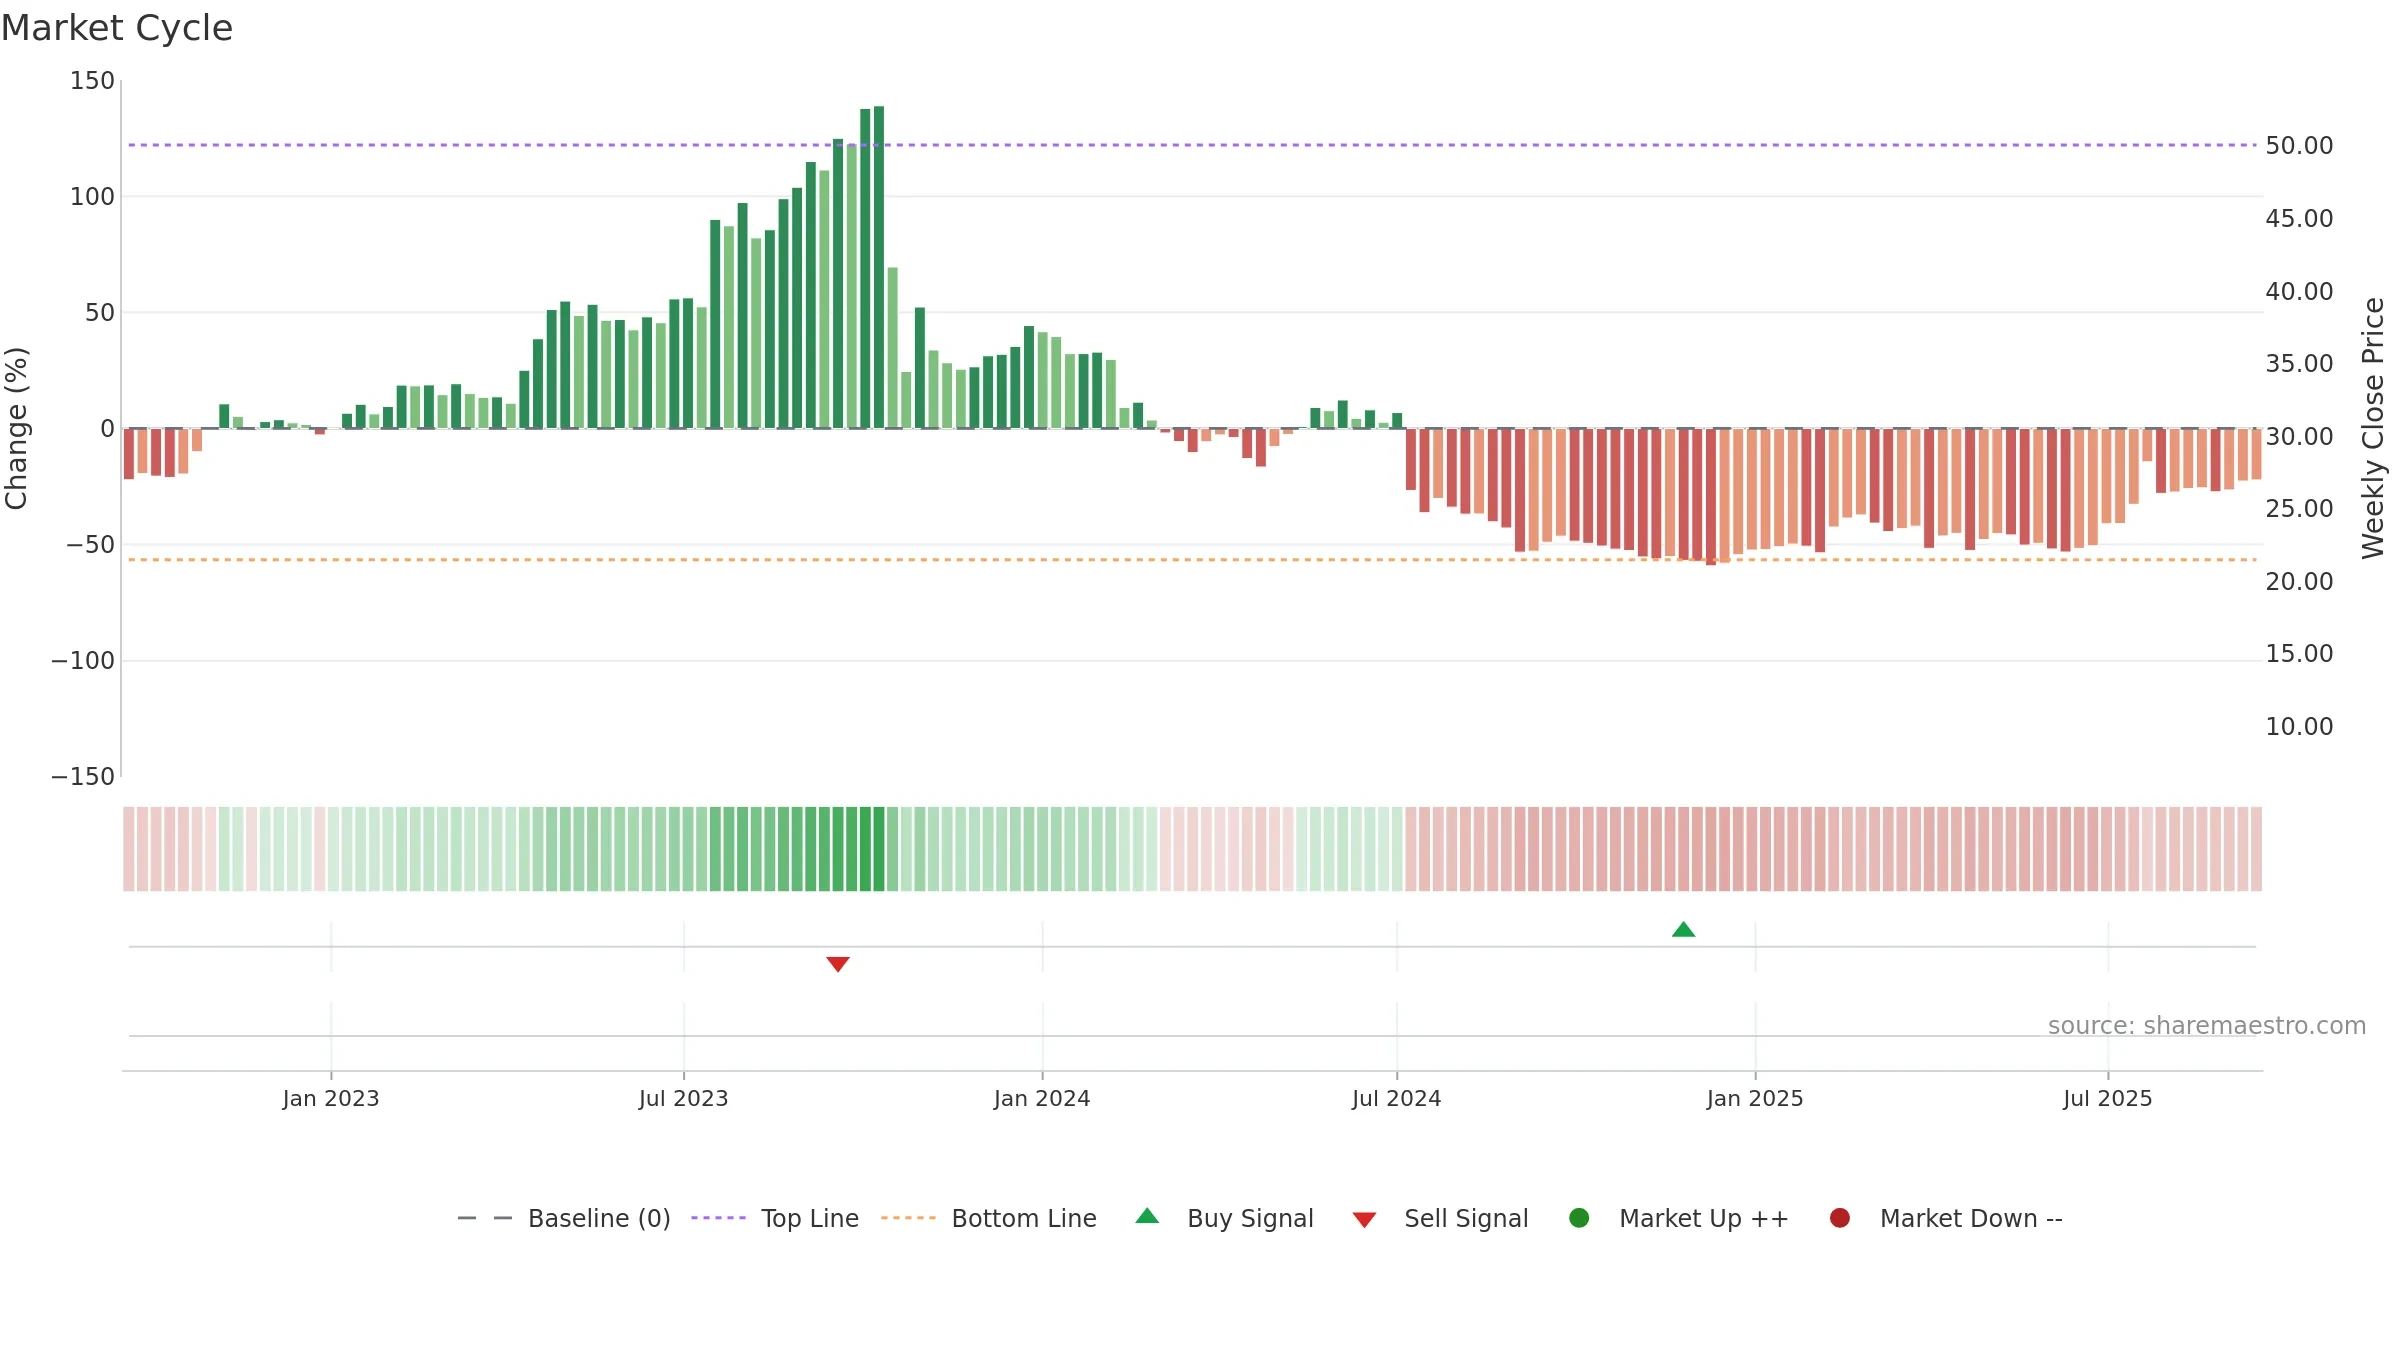This screenshot has width=2400, height=1350.
Task: Click the dark red Market Down legend circle
Action: click(1839, 1218)
